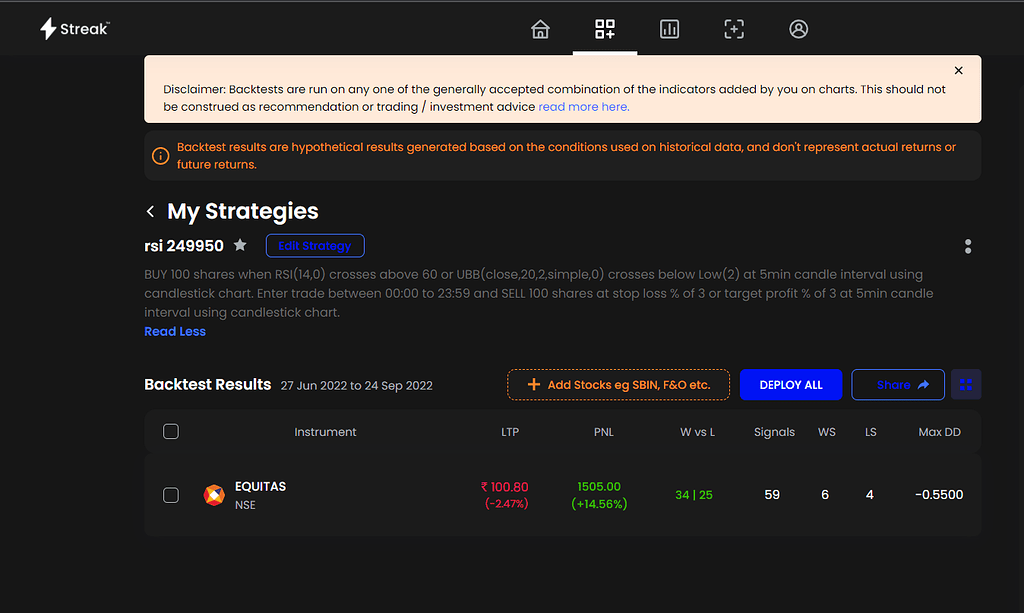
Task: Open Home via the house icon
Action: [x=540, y=29]
